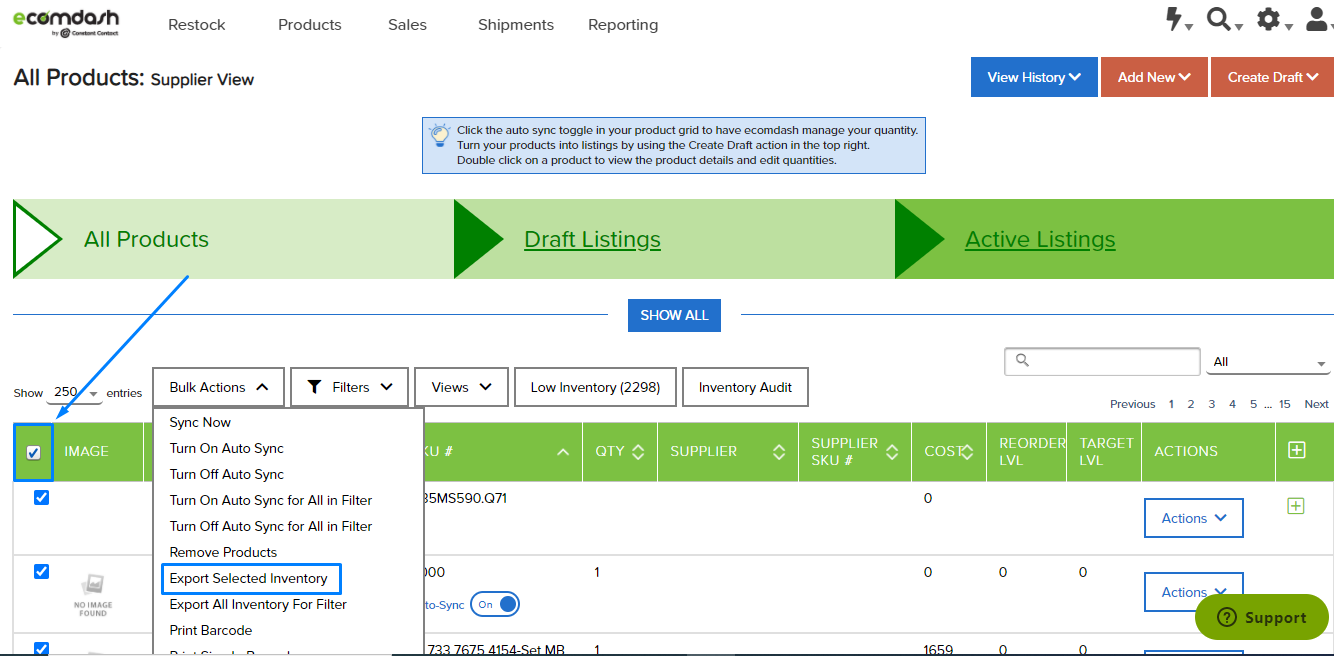1334x656 pixels.
Task: Open the Products menu
Action: tap(310, 25)
